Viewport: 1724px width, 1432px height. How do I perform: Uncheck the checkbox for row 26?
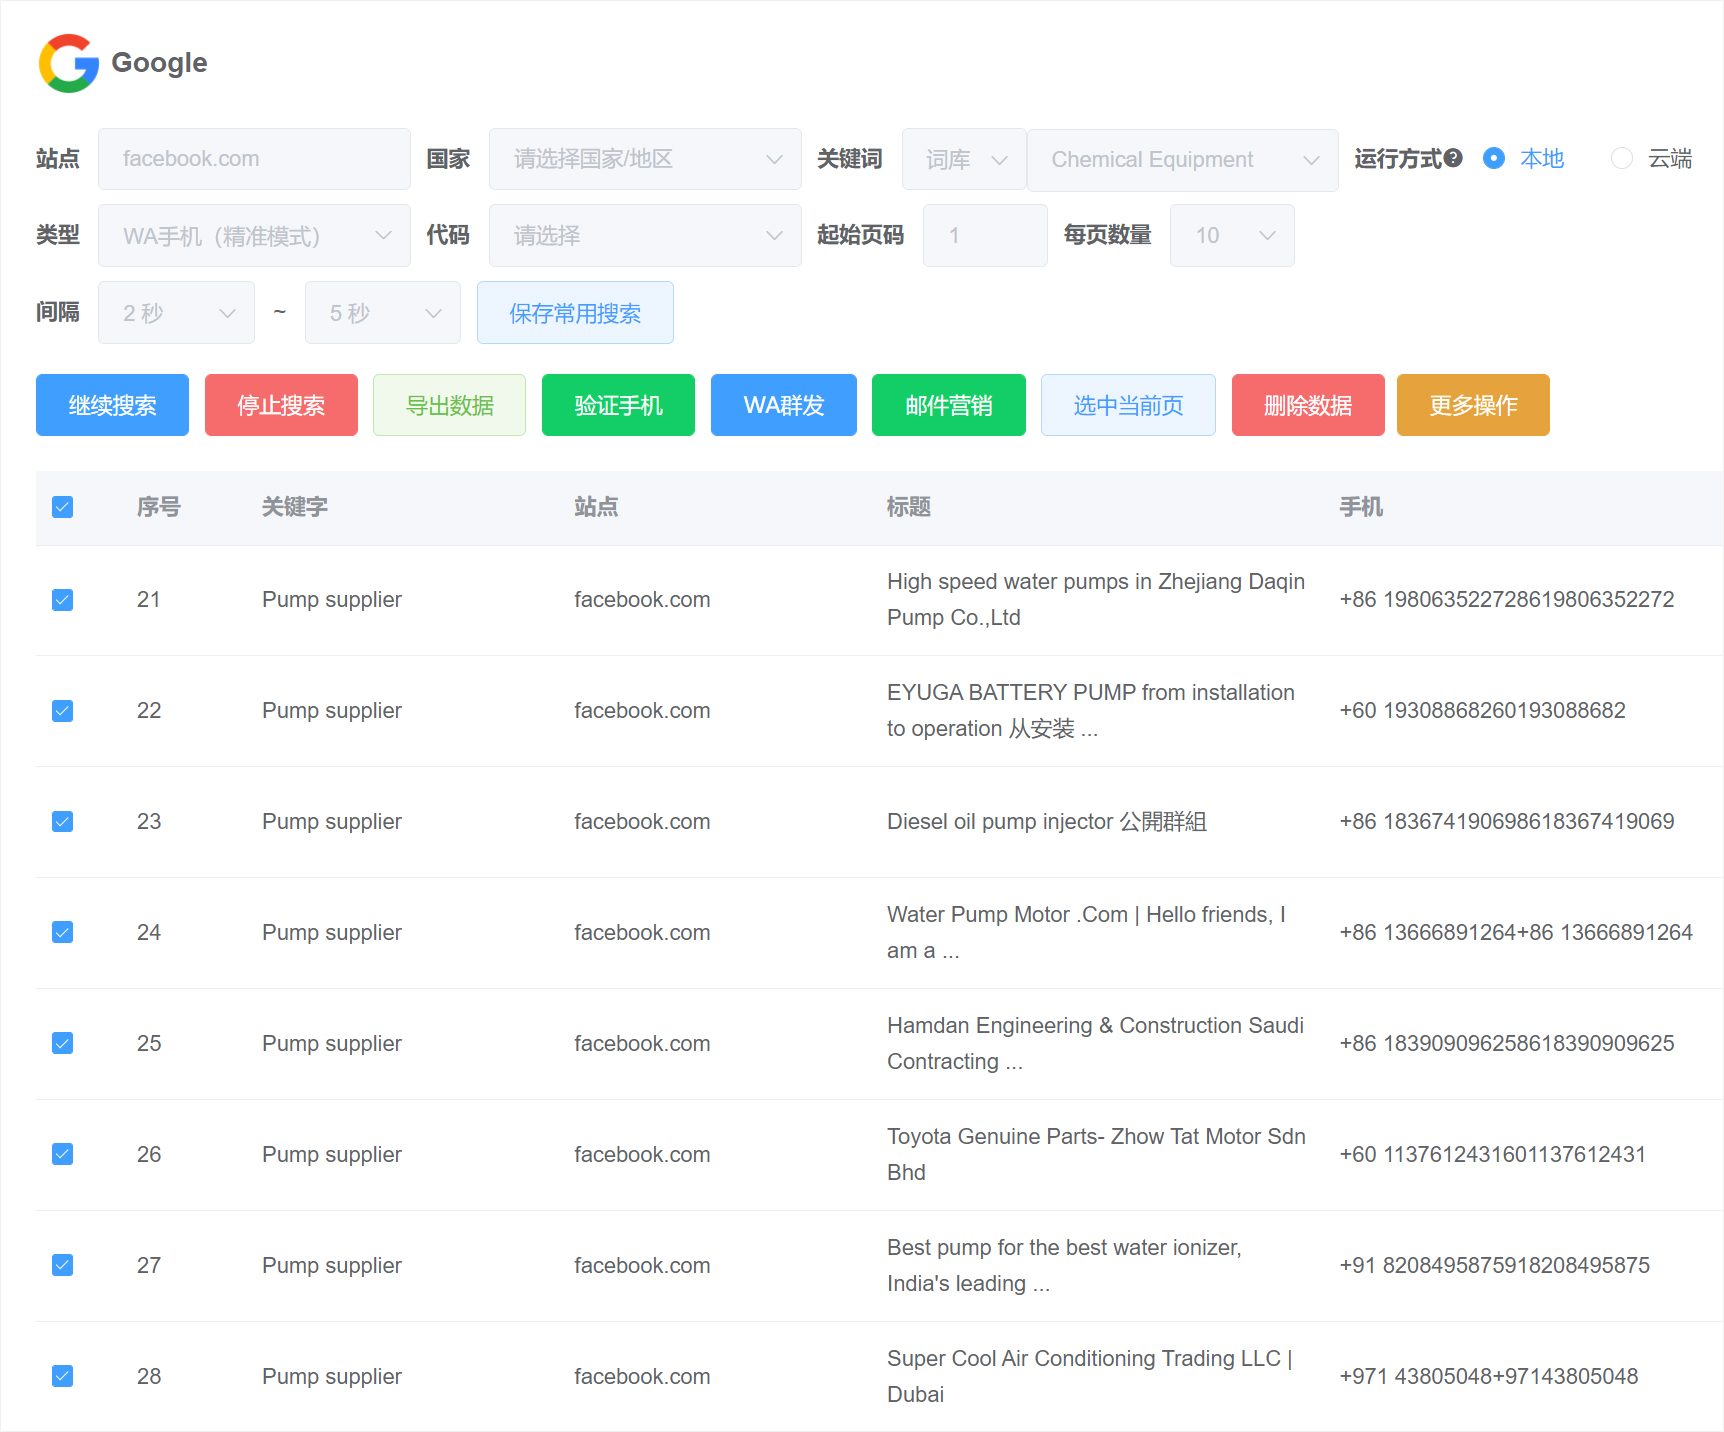(x=62, y=1155)
